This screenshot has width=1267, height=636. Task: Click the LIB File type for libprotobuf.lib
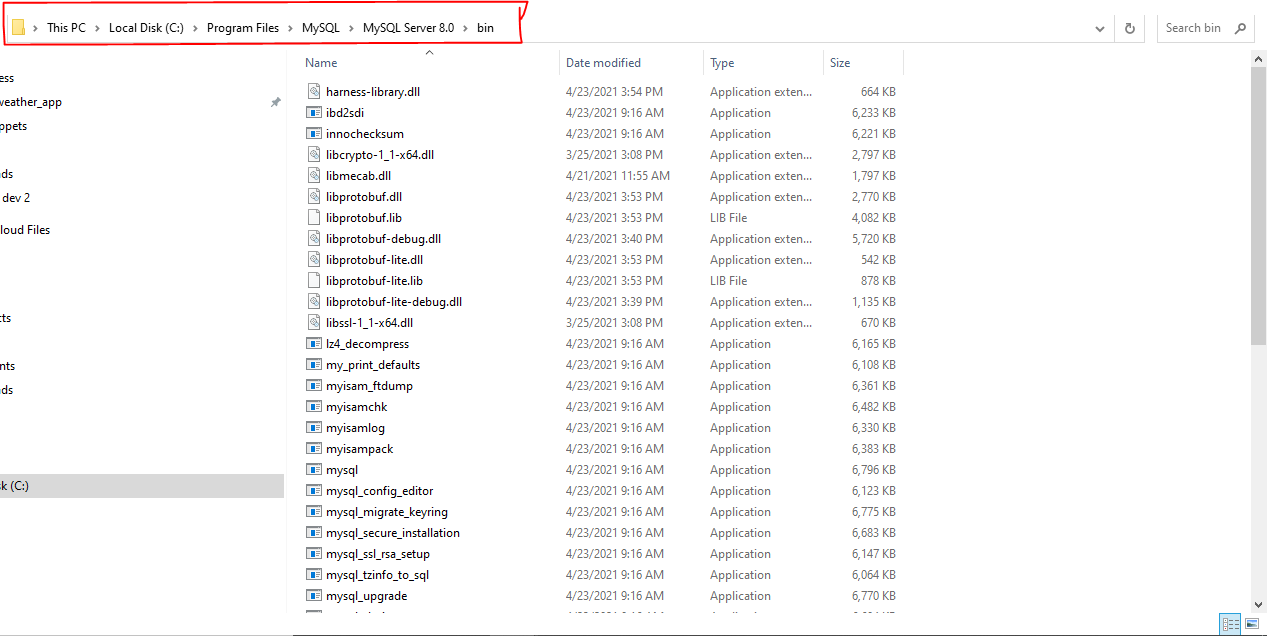pos(729,218)
